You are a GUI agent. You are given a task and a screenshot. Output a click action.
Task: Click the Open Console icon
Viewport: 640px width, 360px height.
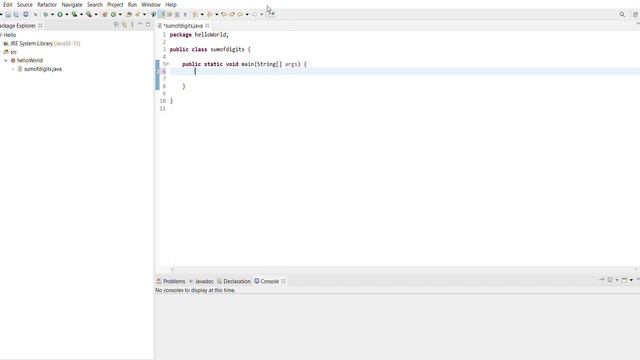point(624,280)
